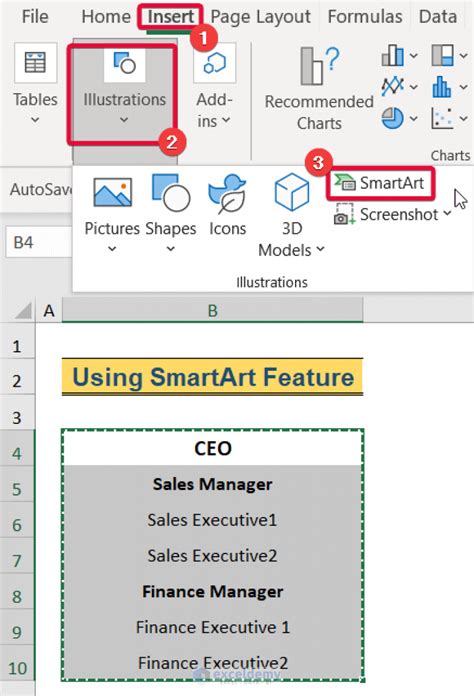
Task: Open the Formulas tab
Action: tap(365, 17)
